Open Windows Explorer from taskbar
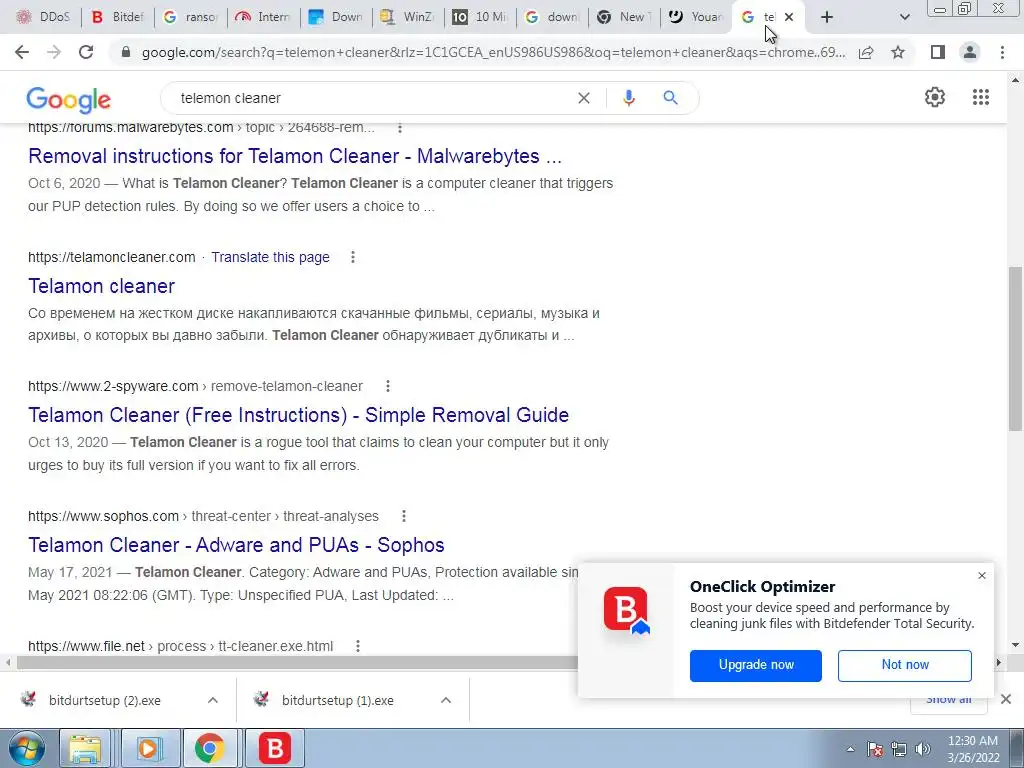This screenshot has width=1024, height=768. pos(85,748)
